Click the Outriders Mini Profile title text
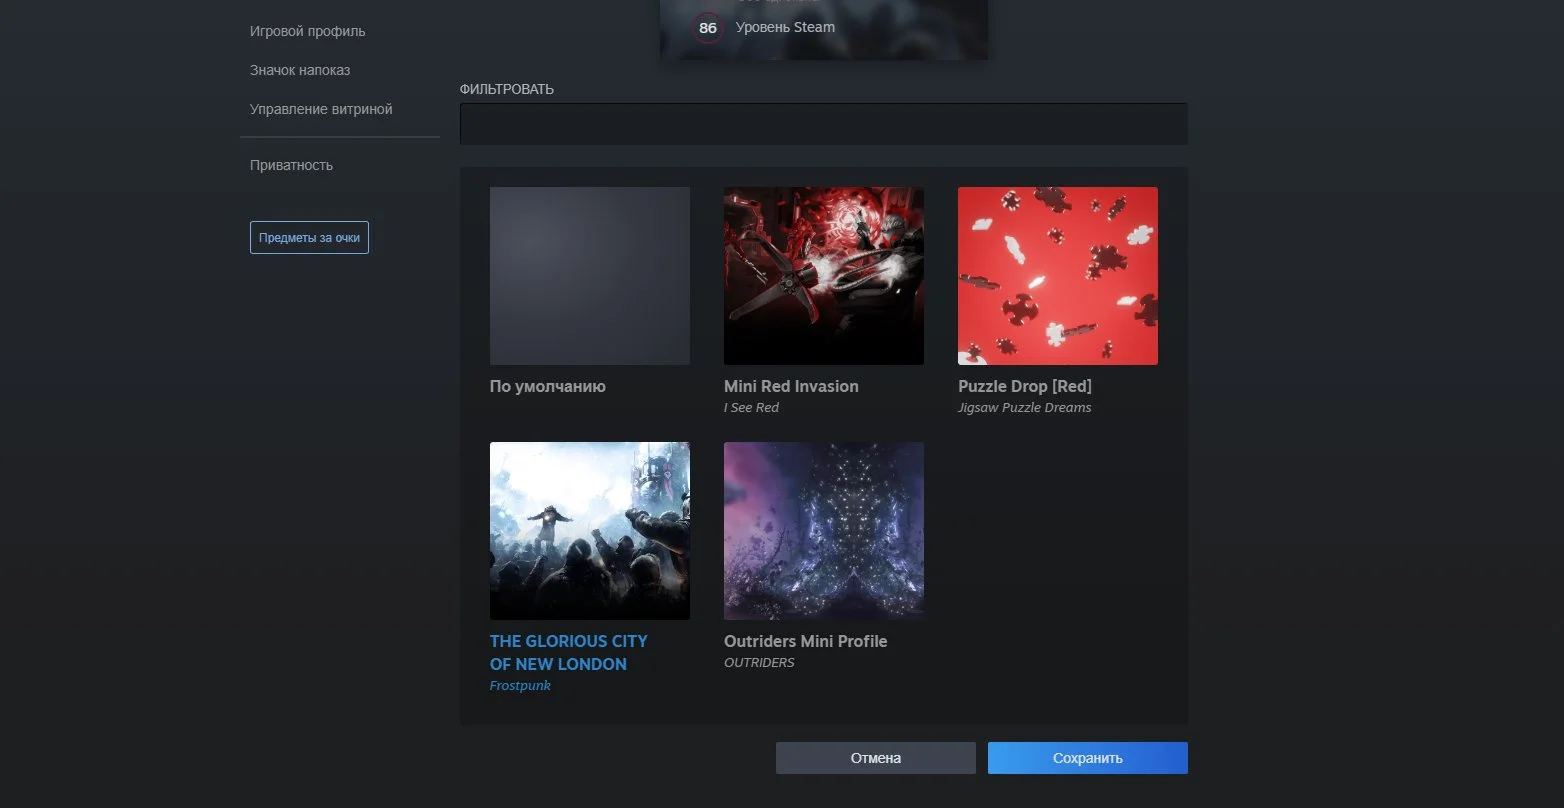 tap(805, 641)
